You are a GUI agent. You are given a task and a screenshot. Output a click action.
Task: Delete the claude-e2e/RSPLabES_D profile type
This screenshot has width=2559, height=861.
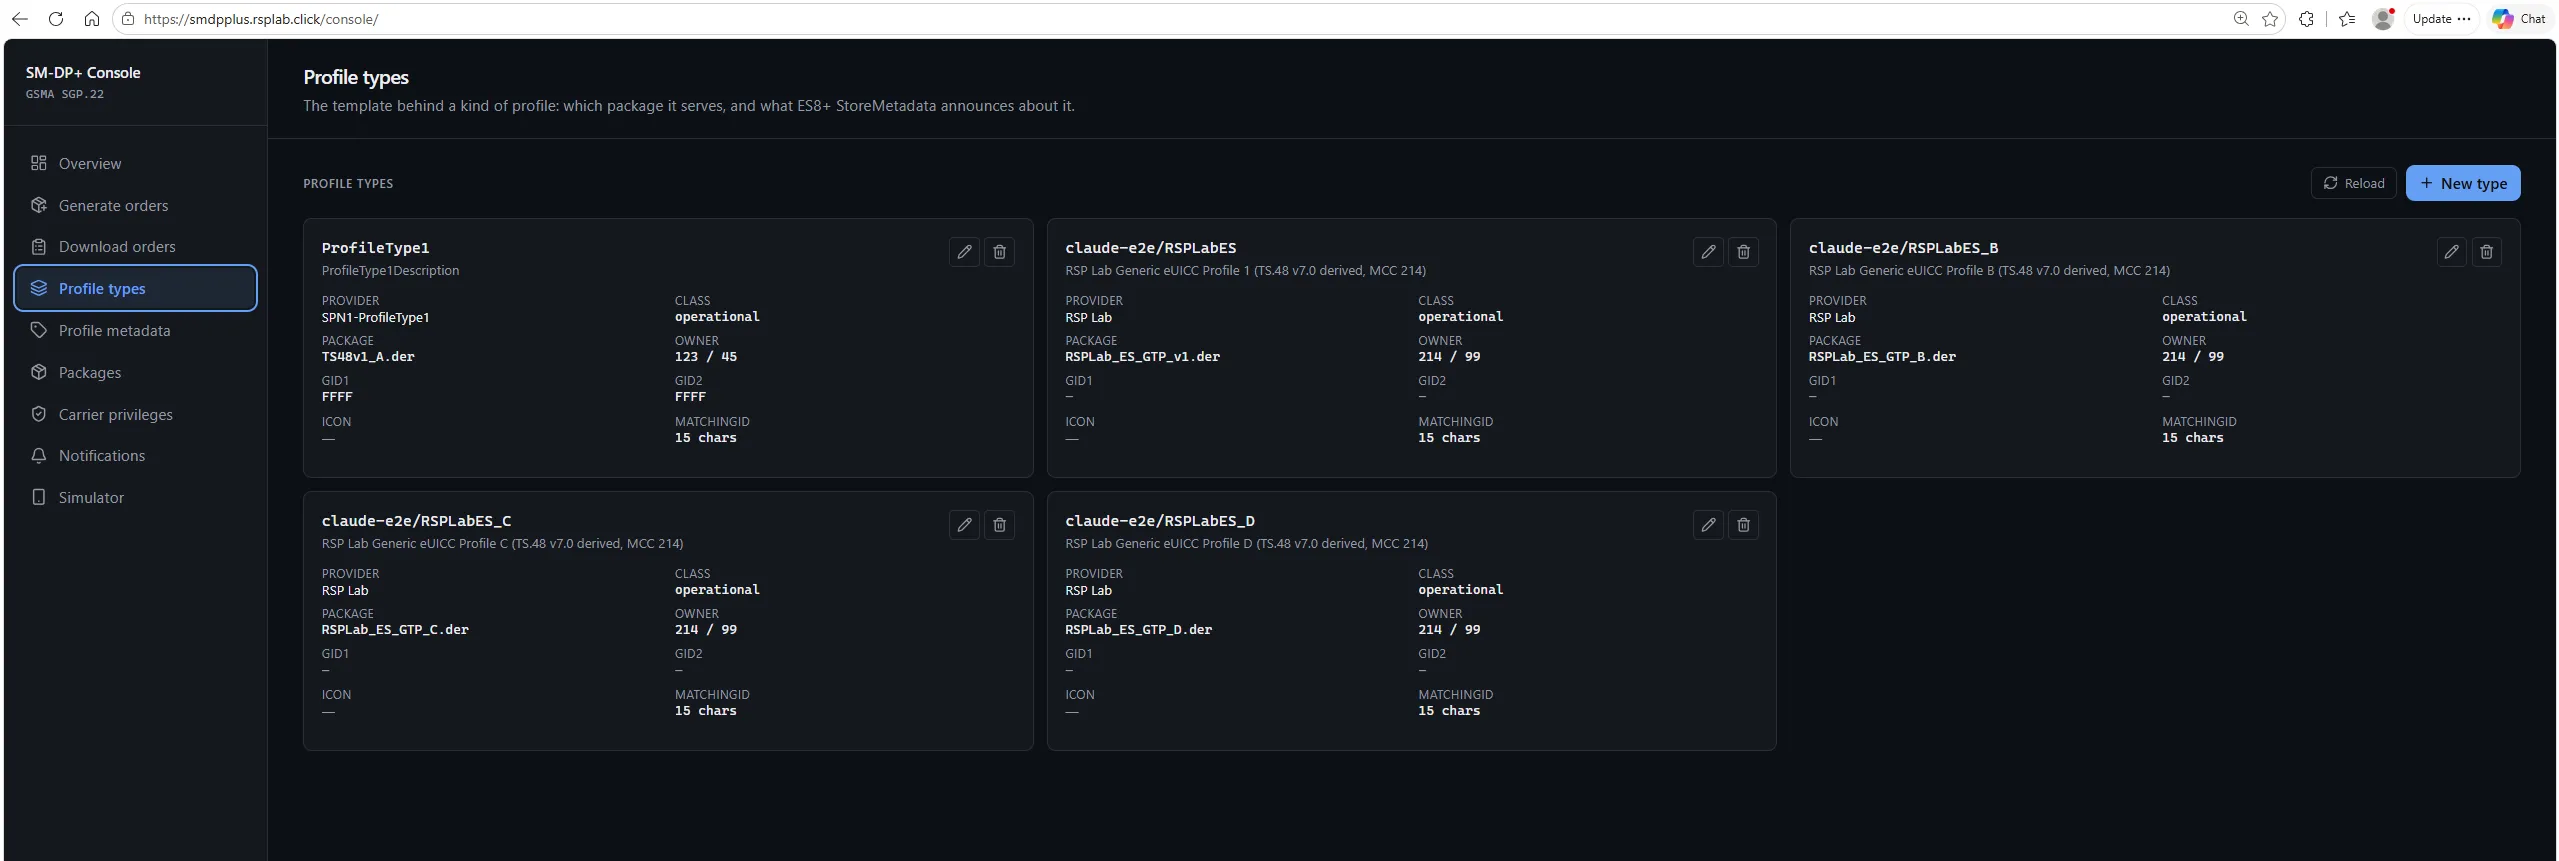[1743, 525]
